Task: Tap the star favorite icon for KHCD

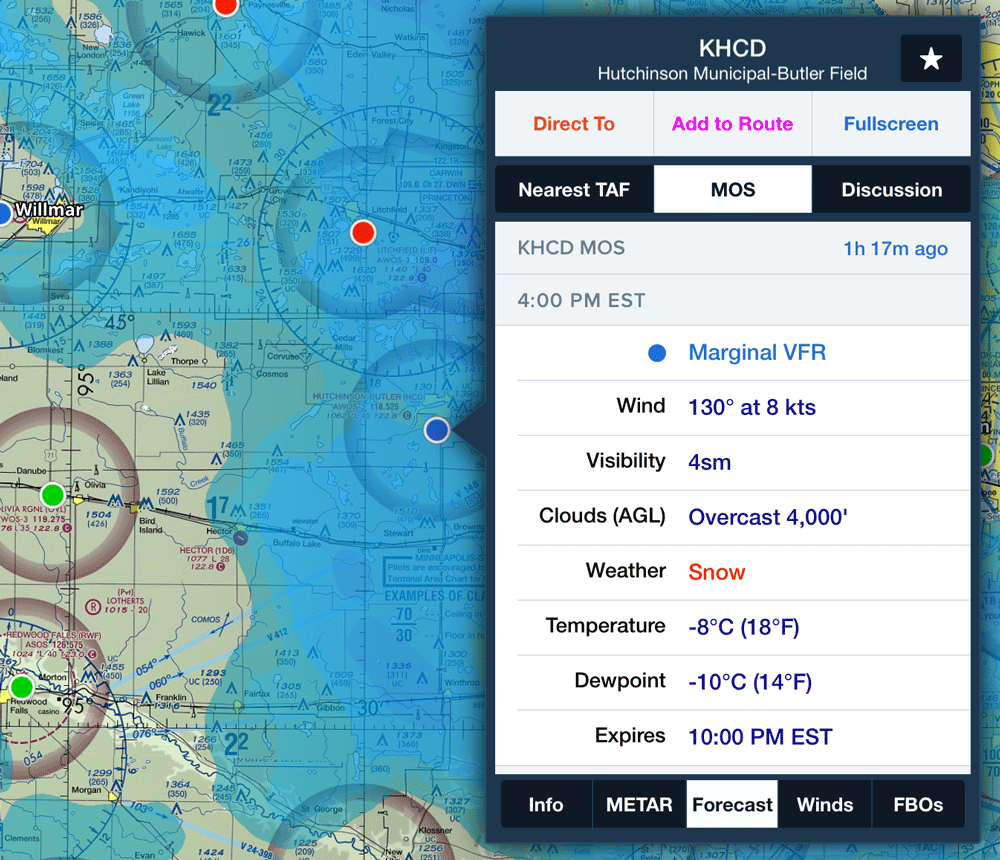Action: 930,59
